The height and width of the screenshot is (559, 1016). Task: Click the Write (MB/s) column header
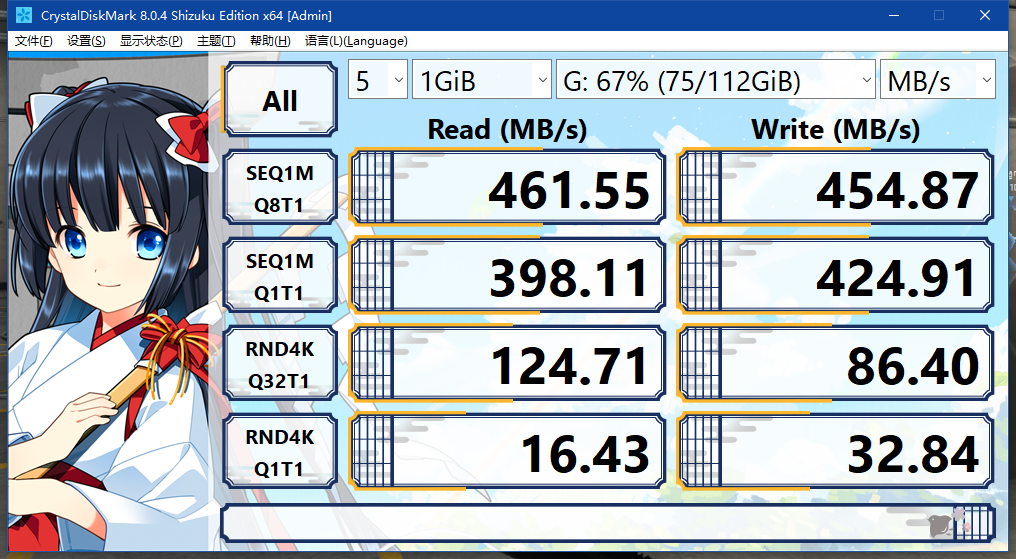(835, 130)
